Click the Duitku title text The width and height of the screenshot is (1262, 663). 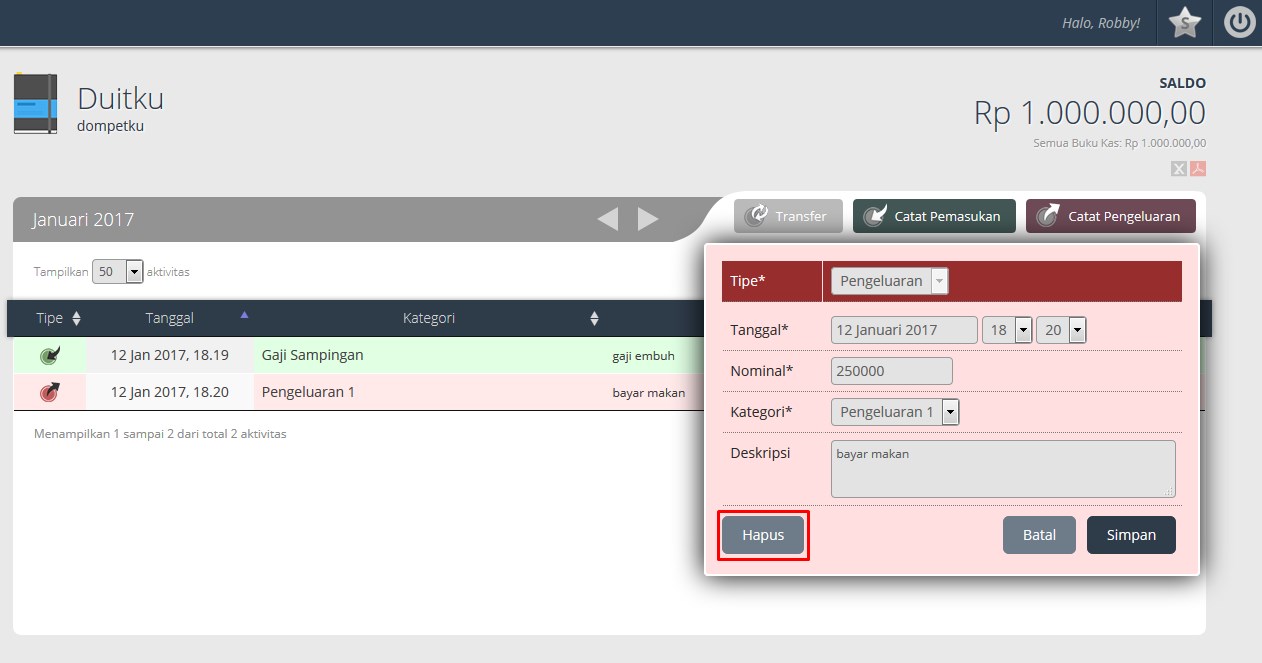pos(120,98)
